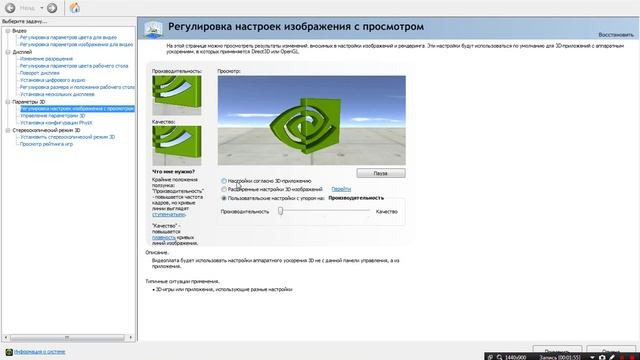Click the recorder bar pencil draw icon

pyautogui.click(x=612, y=357)
